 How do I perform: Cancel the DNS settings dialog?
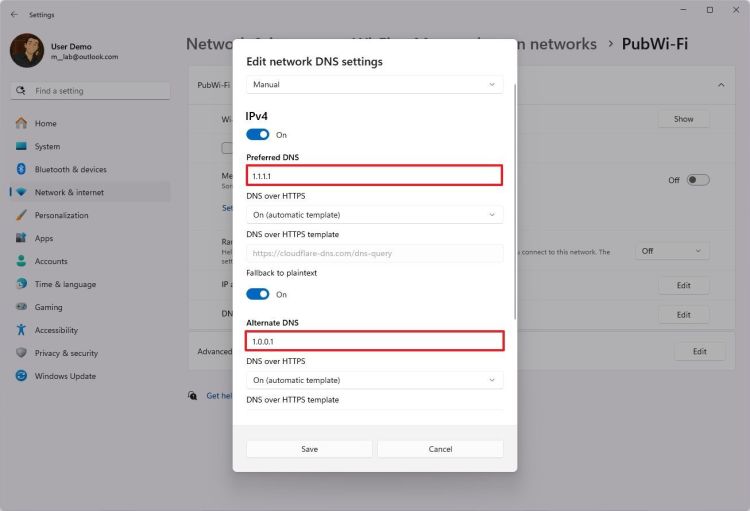coord(440,449)
